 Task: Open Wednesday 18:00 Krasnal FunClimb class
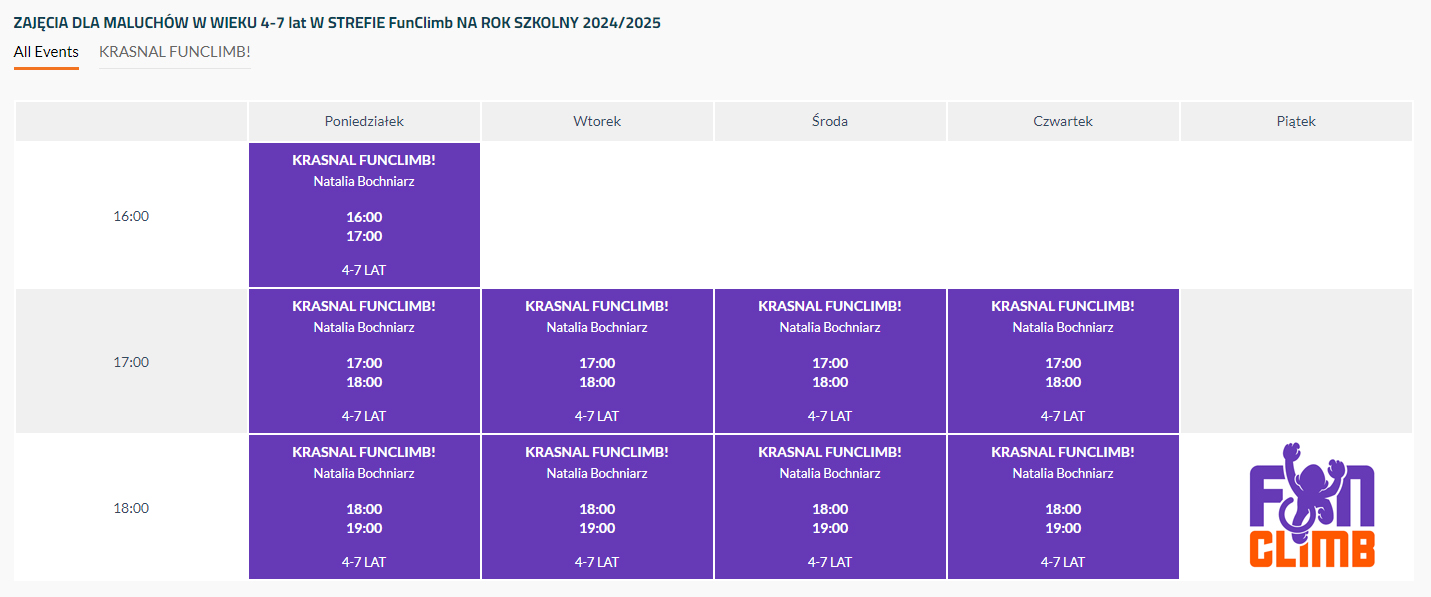pos(830,507)
